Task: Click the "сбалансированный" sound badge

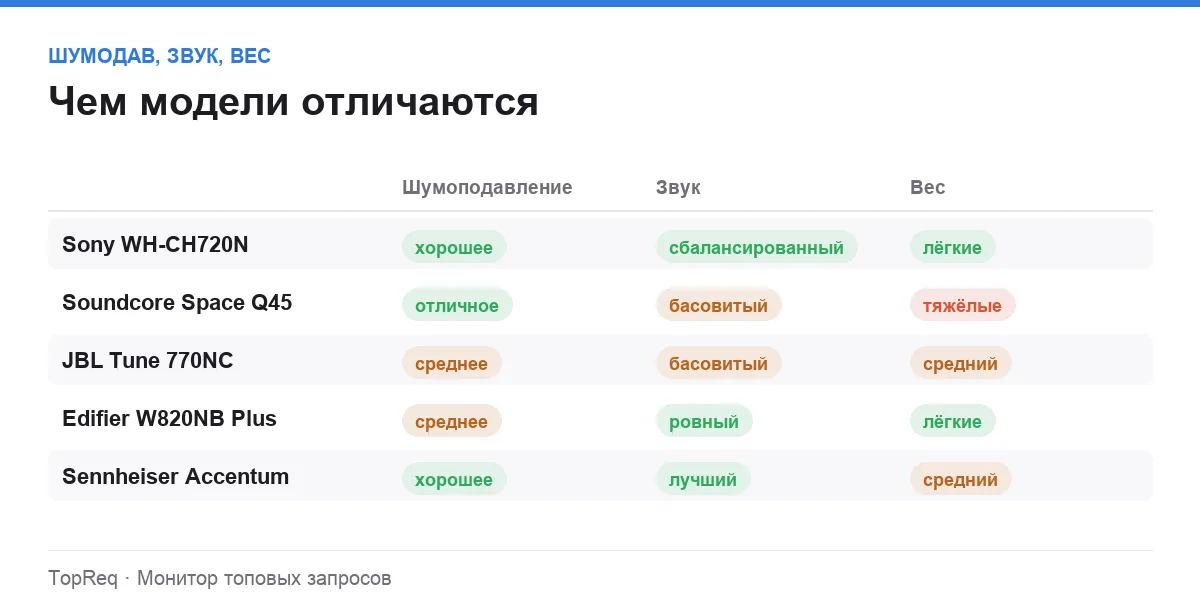Action: (x=756, y=247)
